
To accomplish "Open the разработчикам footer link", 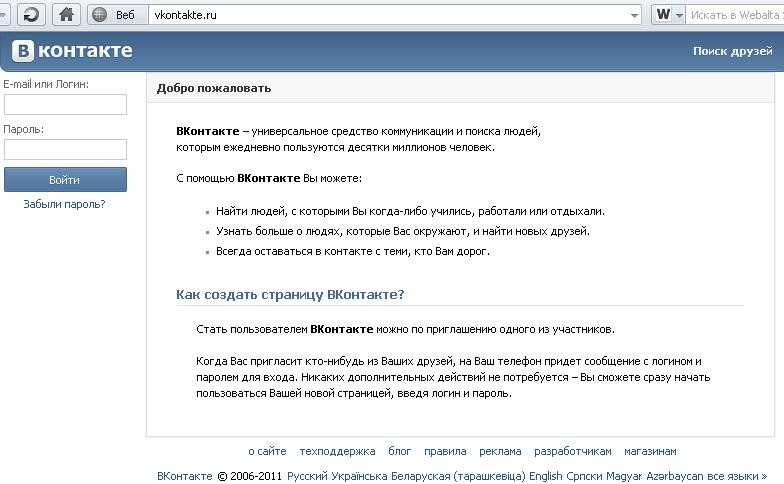I will coord(572,452).
